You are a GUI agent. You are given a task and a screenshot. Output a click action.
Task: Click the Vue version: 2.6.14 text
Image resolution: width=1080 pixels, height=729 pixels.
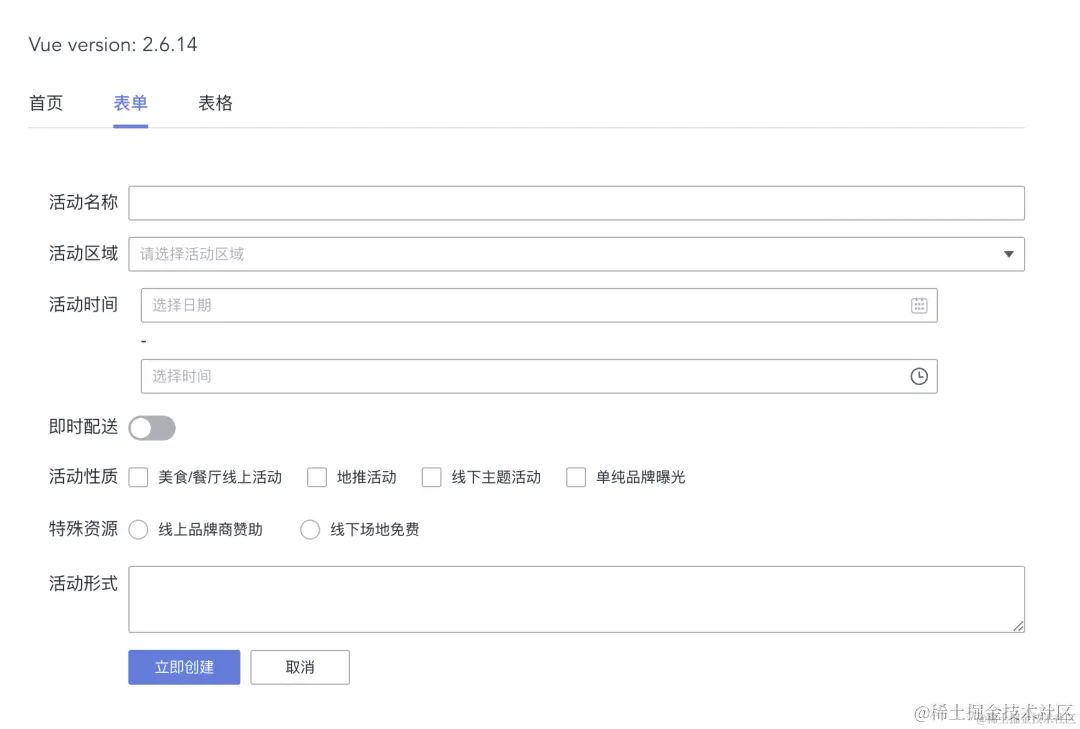113,45
